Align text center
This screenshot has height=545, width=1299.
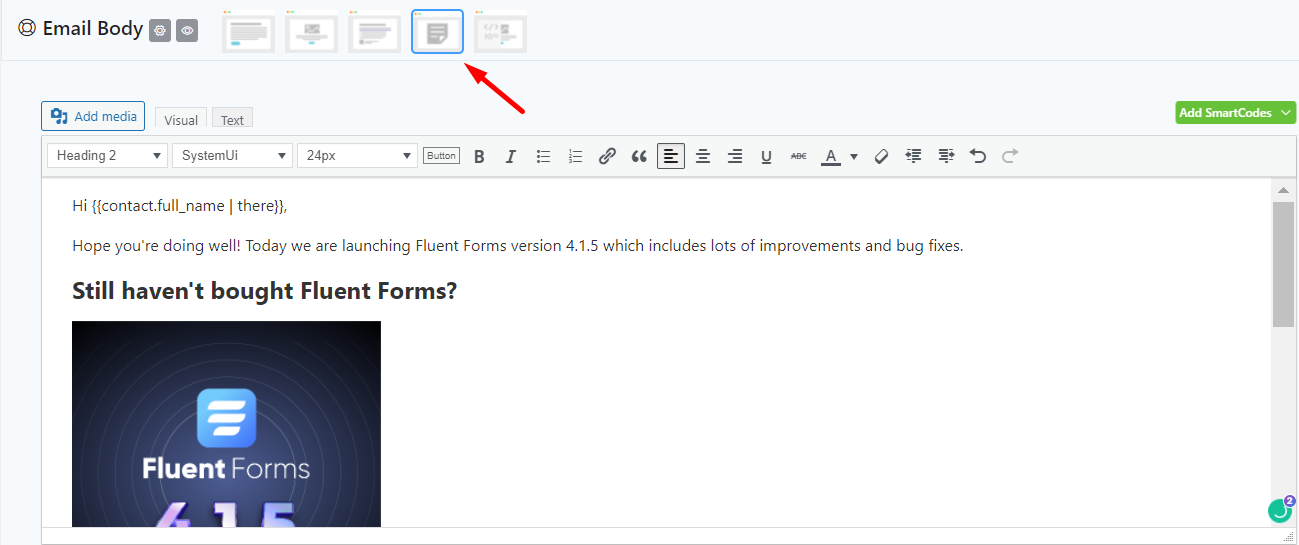703,156
